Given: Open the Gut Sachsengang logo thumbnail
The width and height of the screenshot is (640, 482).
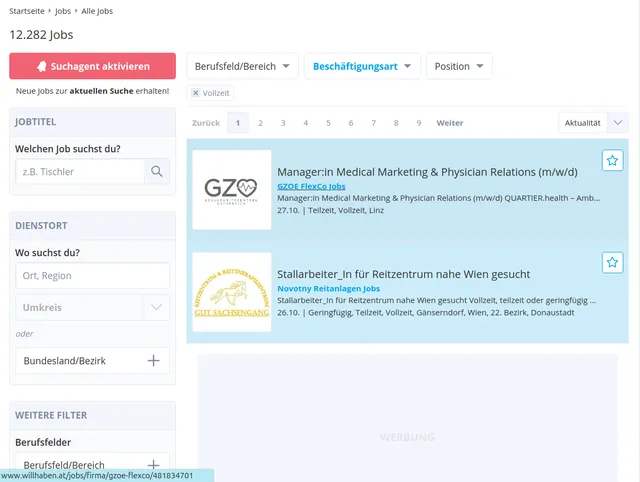Looking at the screenshot, I should 231,292.
